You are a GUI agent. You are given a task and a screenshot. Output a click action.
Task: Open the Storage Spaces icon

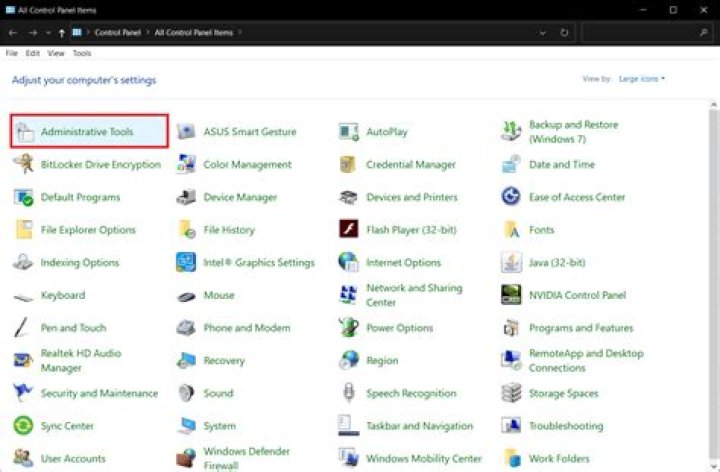coord(511,393)
